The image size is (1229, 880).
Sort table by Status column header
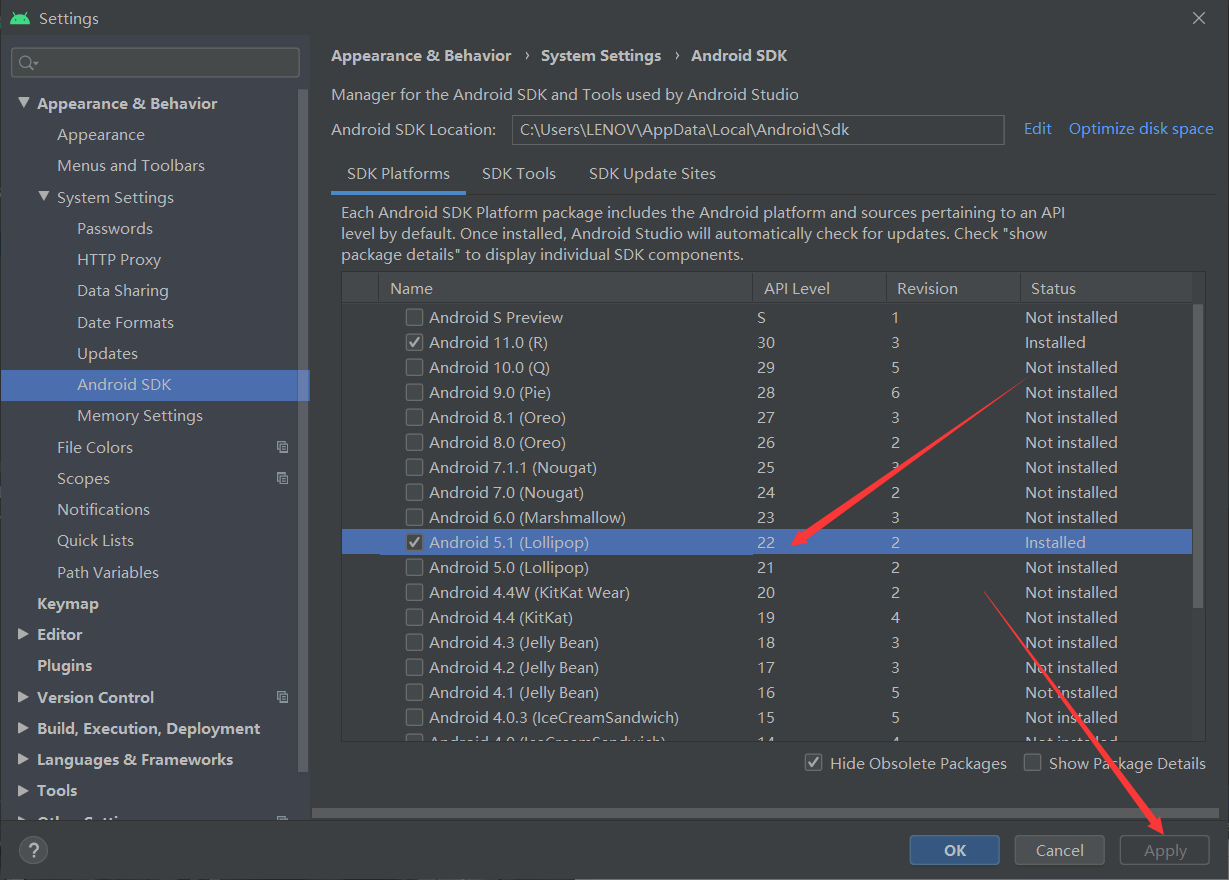coord(1106,289)
